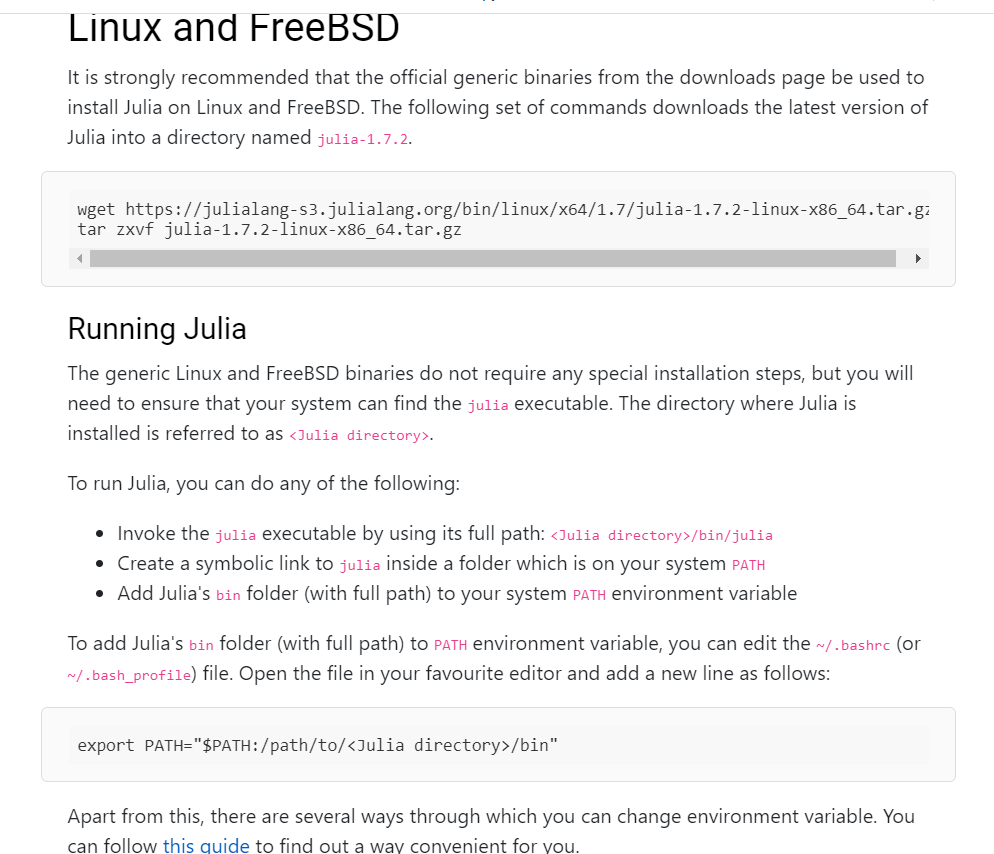This screenshot has height=854, width=994.
Task: Click the first bullet about invoking julia
Action: [330, 533]
